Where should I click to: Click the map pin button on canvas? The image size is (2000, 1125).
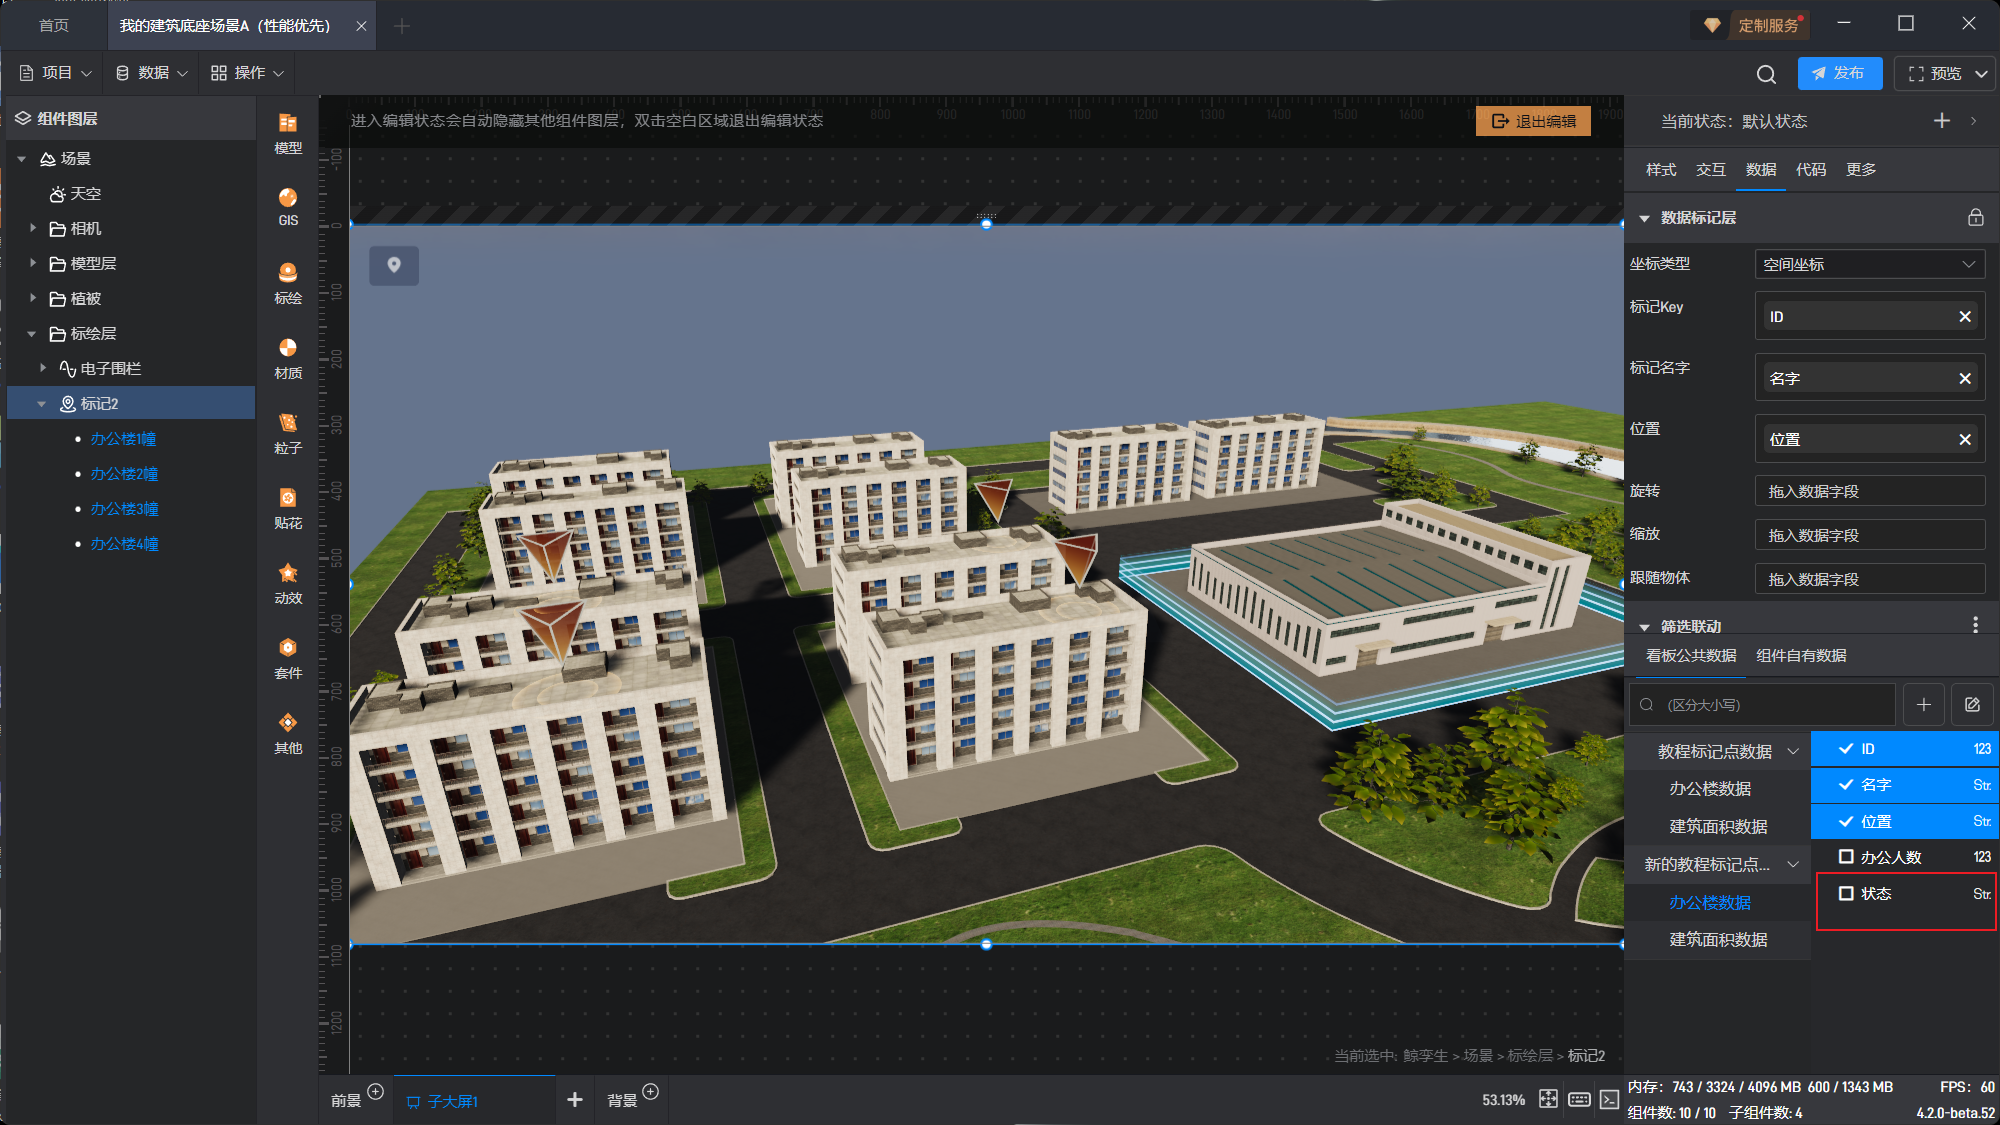tap(394, 265)
